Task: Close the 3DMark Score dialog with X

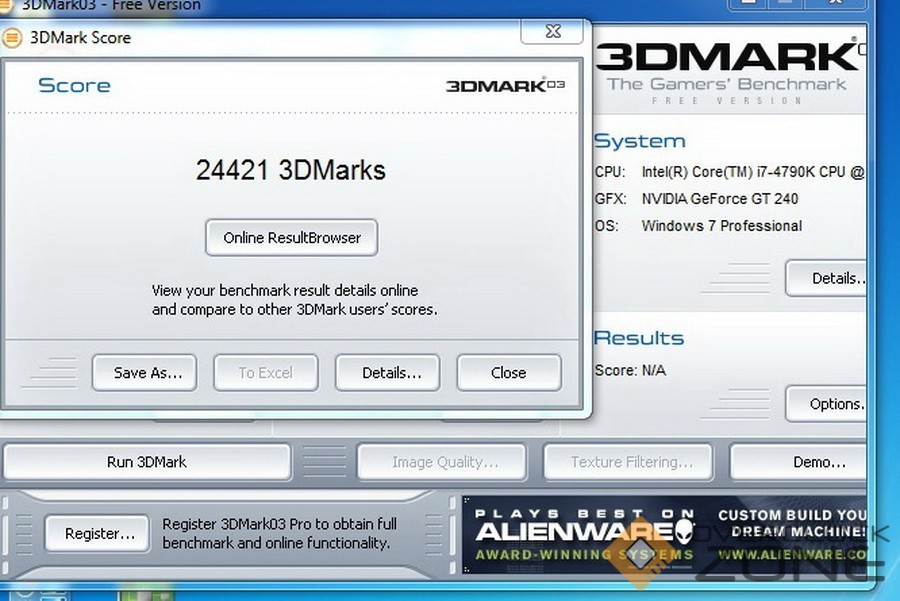Action: pyautogui.click(x=552, y=32)
